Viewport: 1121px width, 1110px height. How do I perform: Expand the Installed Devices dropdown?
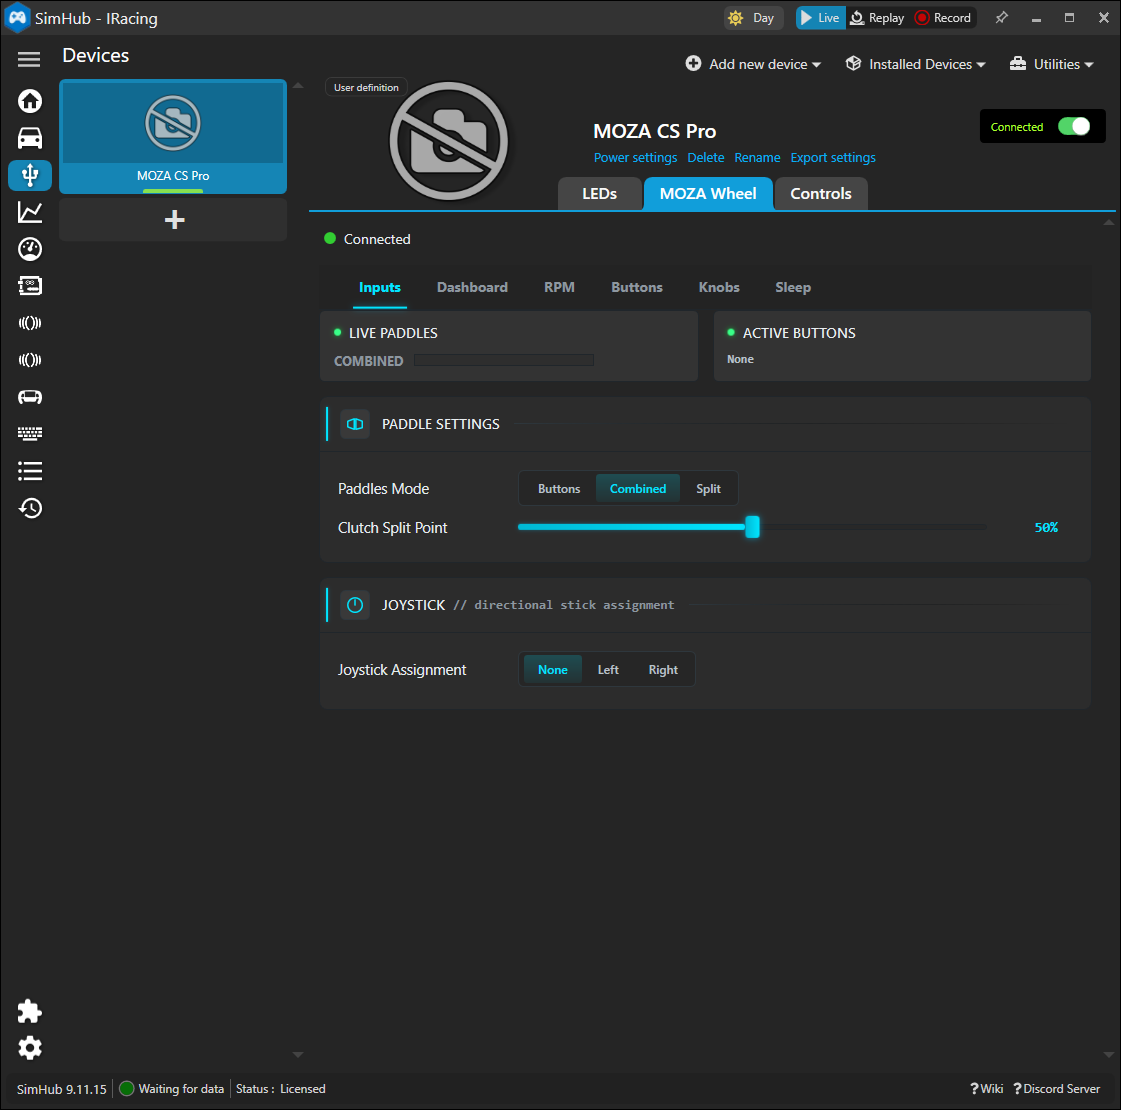(x=915, y=64)
